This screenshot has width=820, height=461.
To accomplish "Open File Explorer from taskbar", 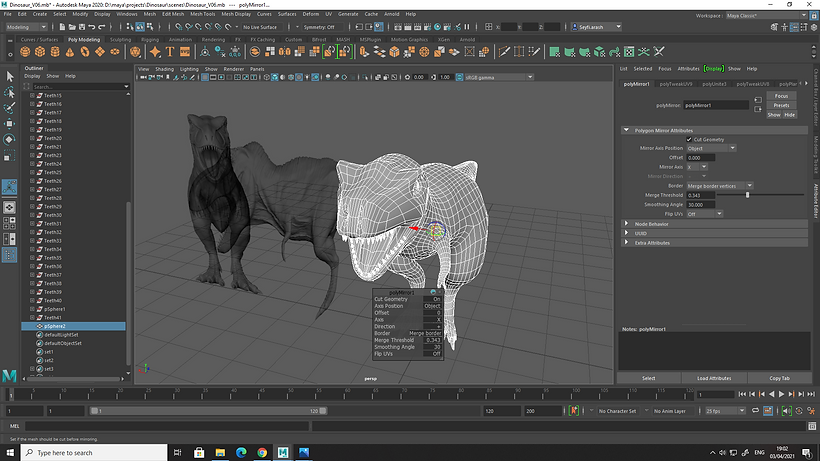I will [x=220, y=453].
